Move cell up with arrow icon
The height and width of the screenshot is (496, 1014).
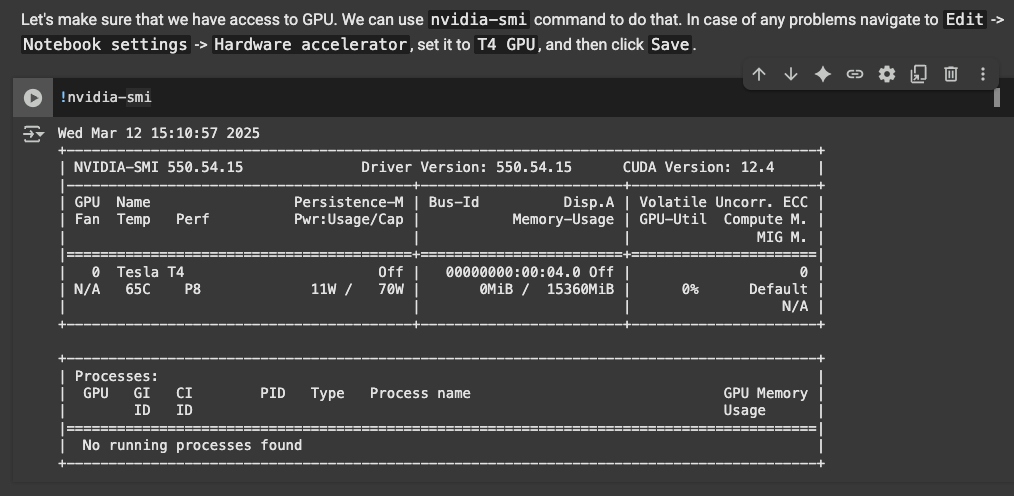click(759, 74)
